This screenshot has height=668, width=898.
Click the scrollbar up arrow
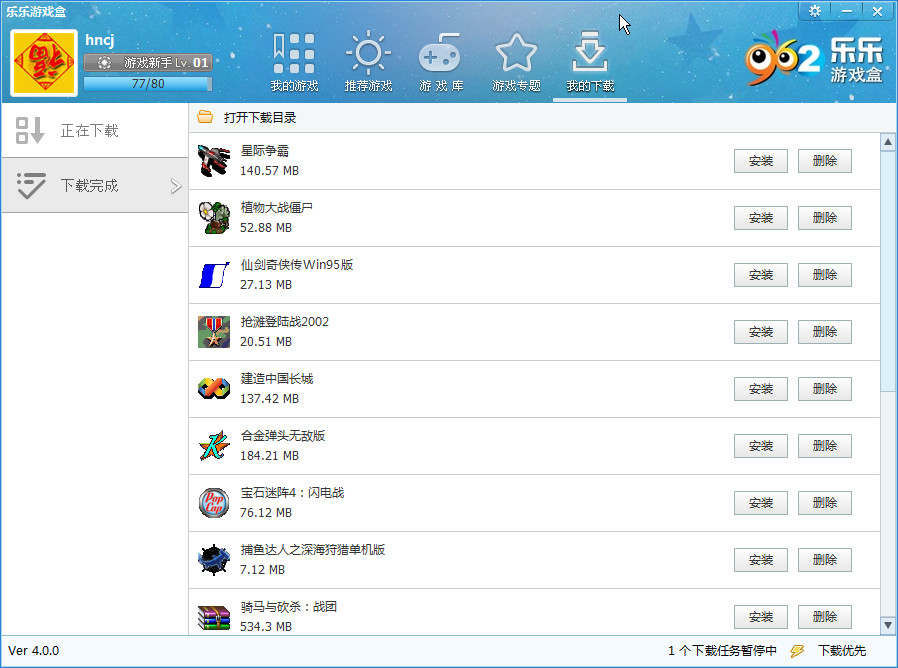(x=888, y=142)
